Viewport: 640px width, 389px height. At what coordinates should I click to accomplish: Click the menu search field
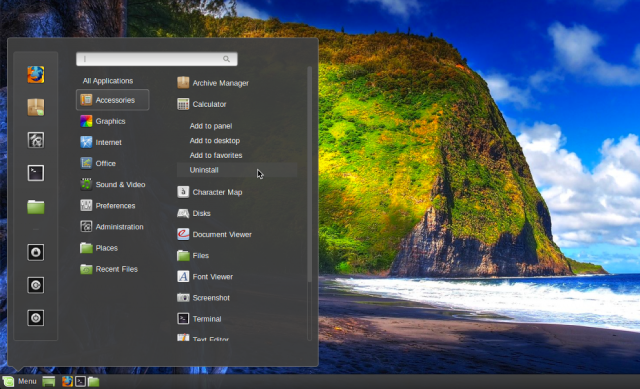[x=157, y=59]
